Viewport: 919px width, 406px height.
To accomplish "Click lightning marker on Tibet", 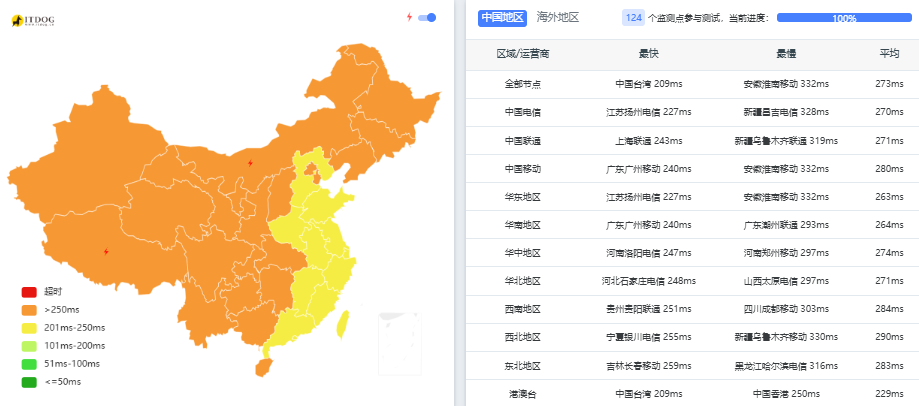I will pos(106,252).
